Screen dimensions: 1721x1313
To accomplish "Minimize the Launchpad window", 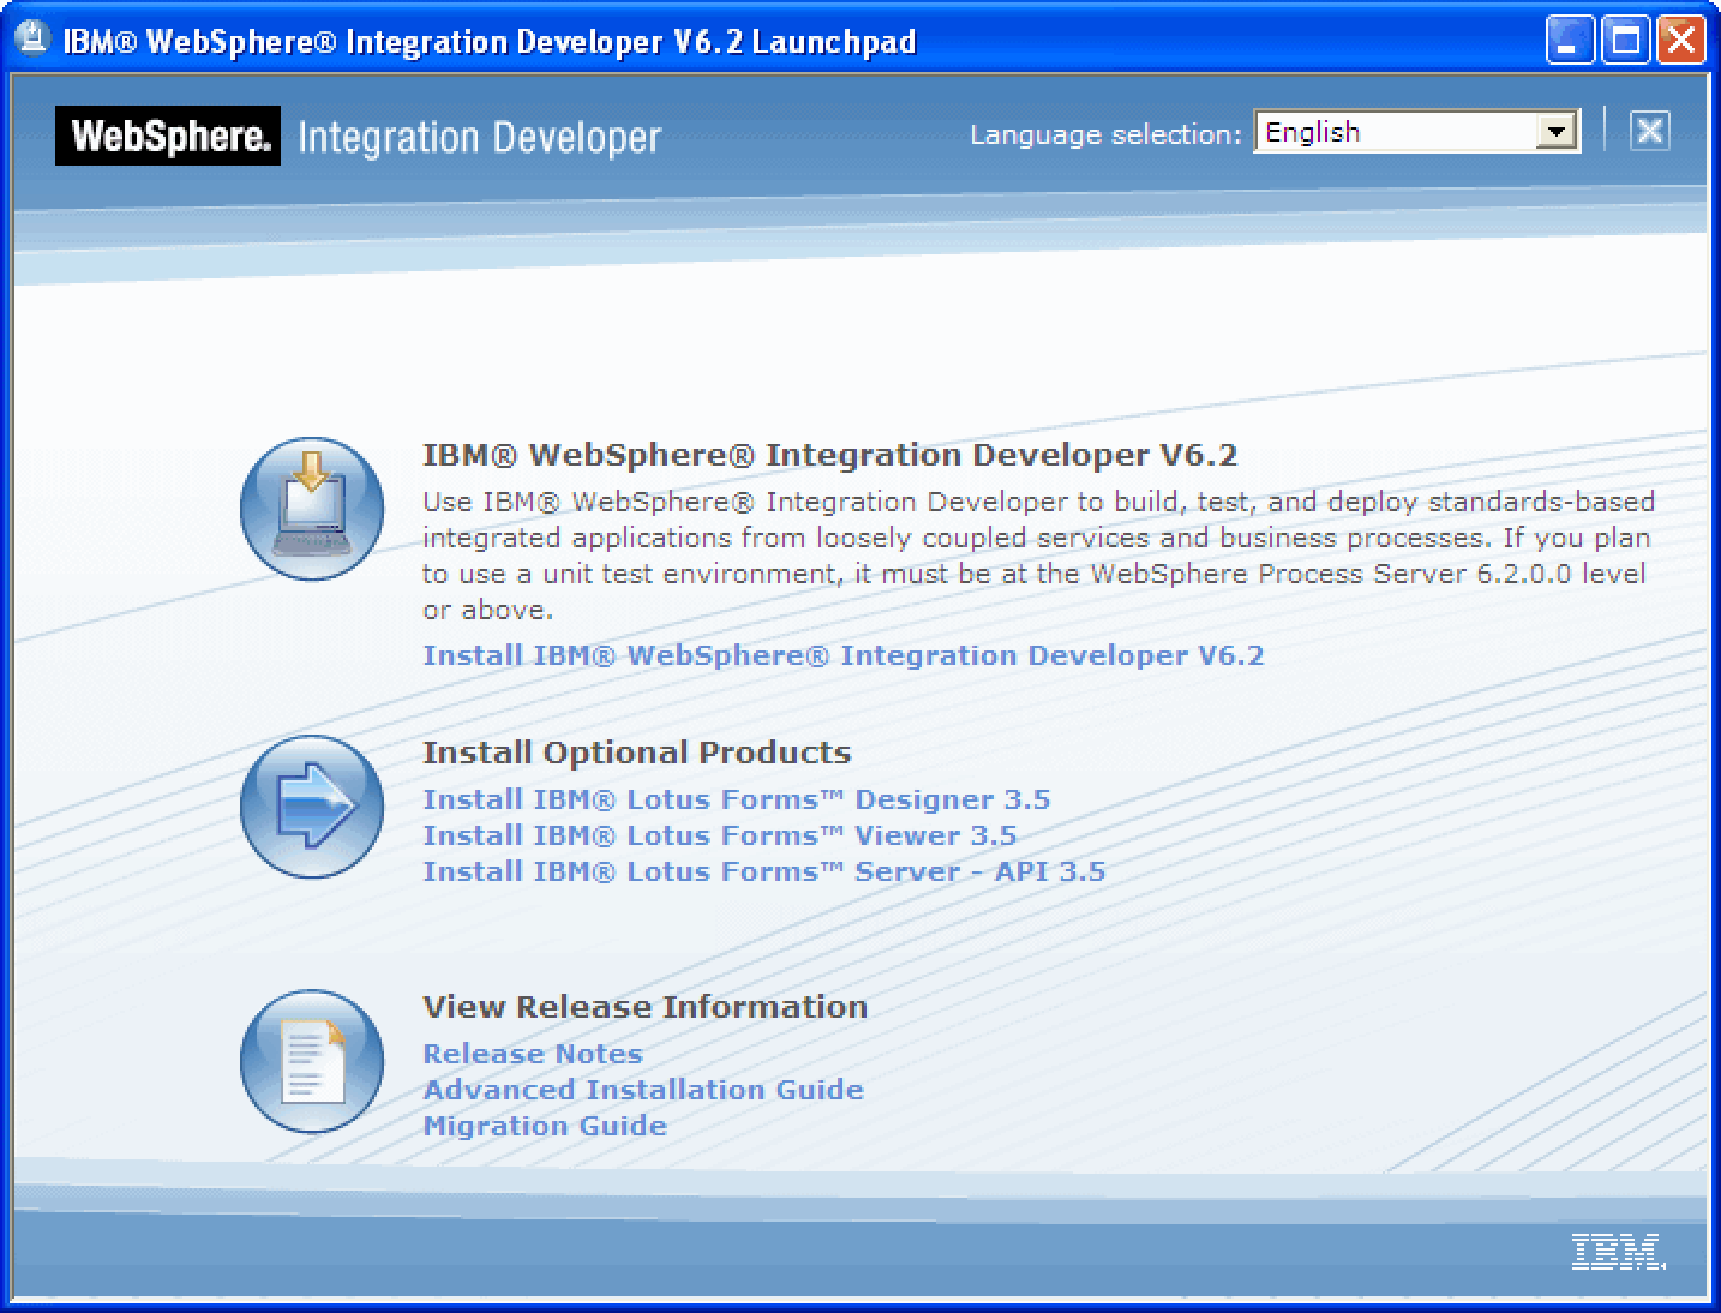I will coord(1570,40).
